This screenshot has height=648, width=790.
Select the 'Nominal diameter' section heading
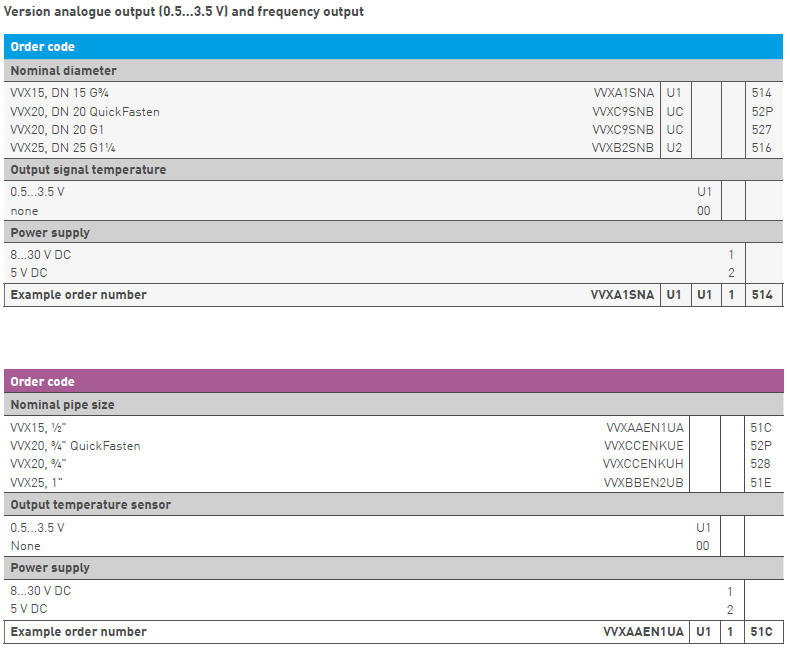[63, 71]
